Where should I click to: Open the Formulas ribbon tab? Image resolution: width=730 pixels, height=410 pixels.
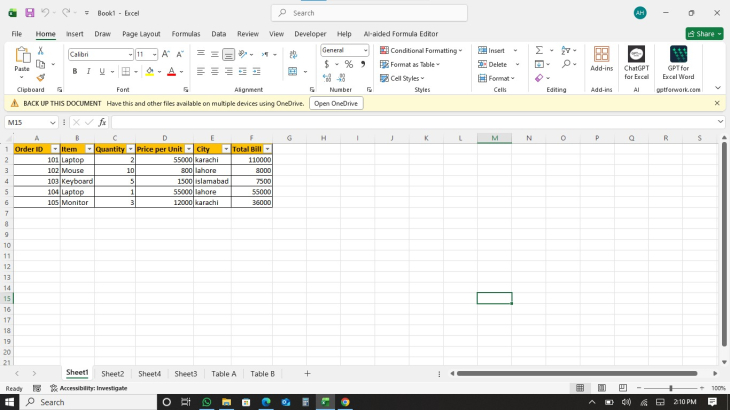pyautogui.click(x=185, y=33)
